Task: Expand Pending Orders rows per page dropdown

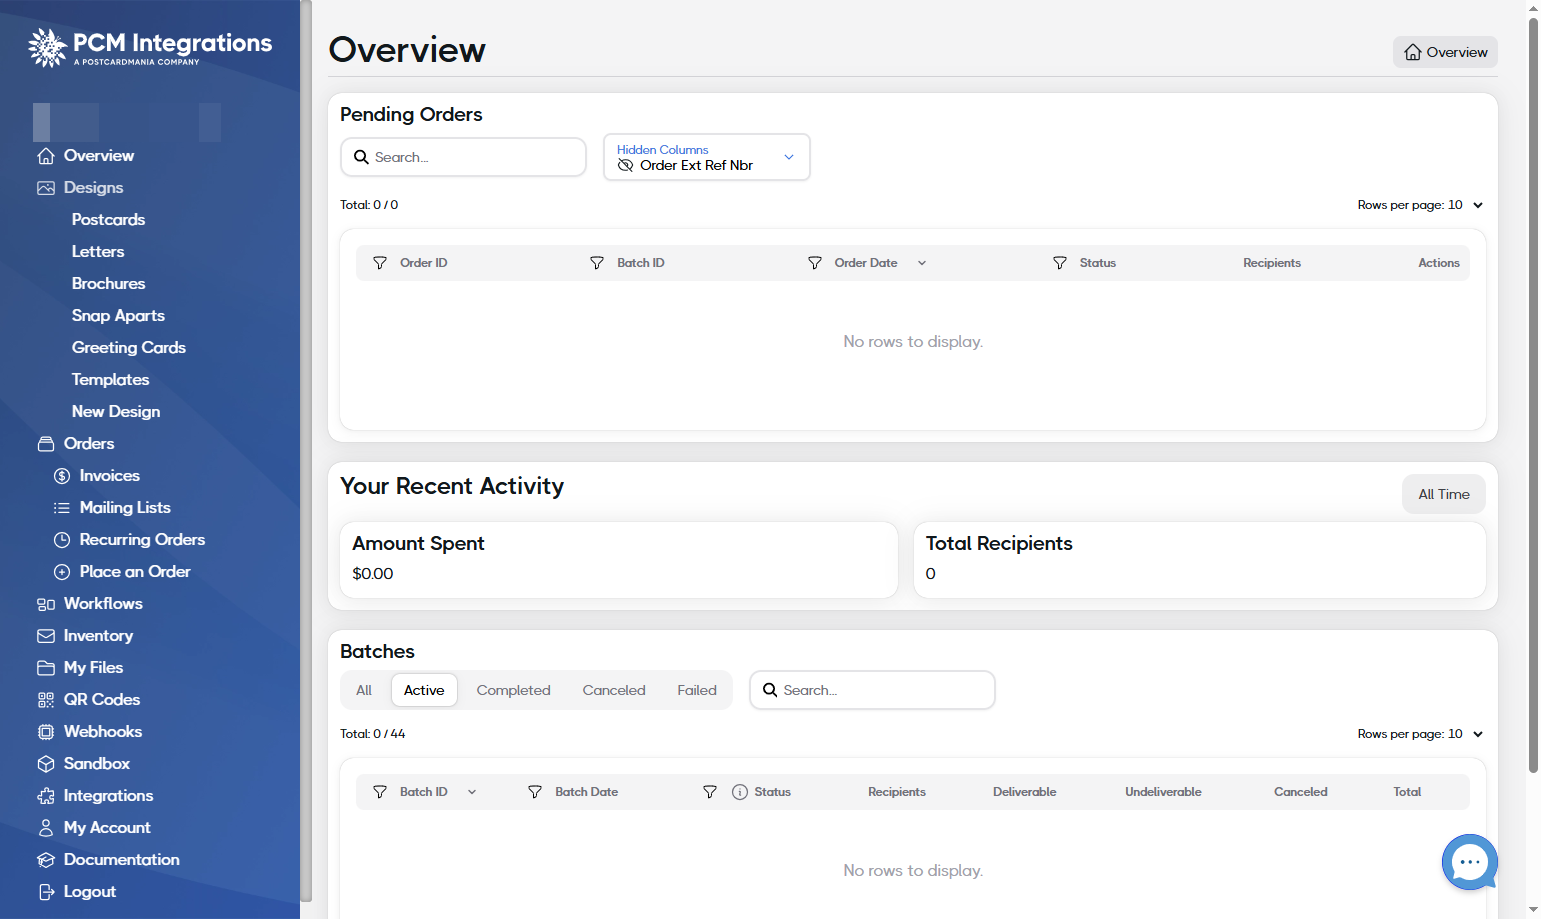Action: (1420, 205)
